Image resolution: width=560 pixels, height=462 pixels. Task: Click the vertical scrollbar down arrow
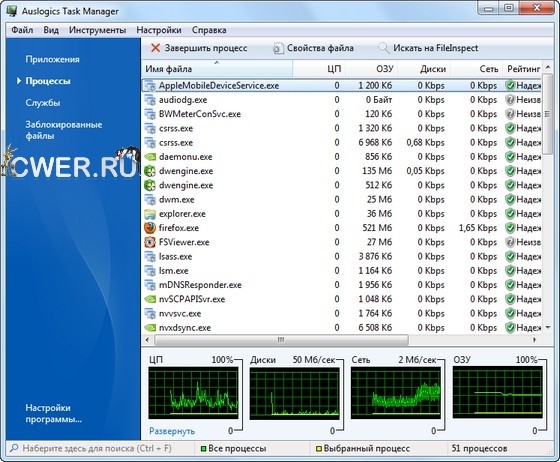pyautogui.click(x=548, y=327)
